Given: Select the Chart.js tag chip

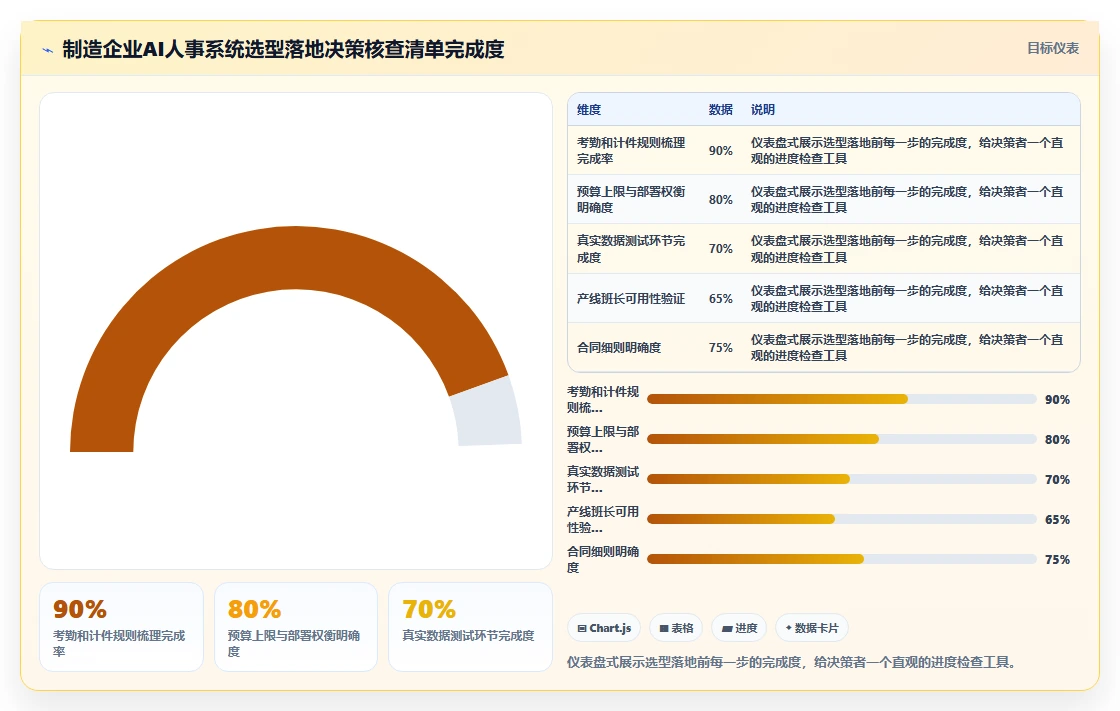Looking at the screenshot, I should (604, 628).
